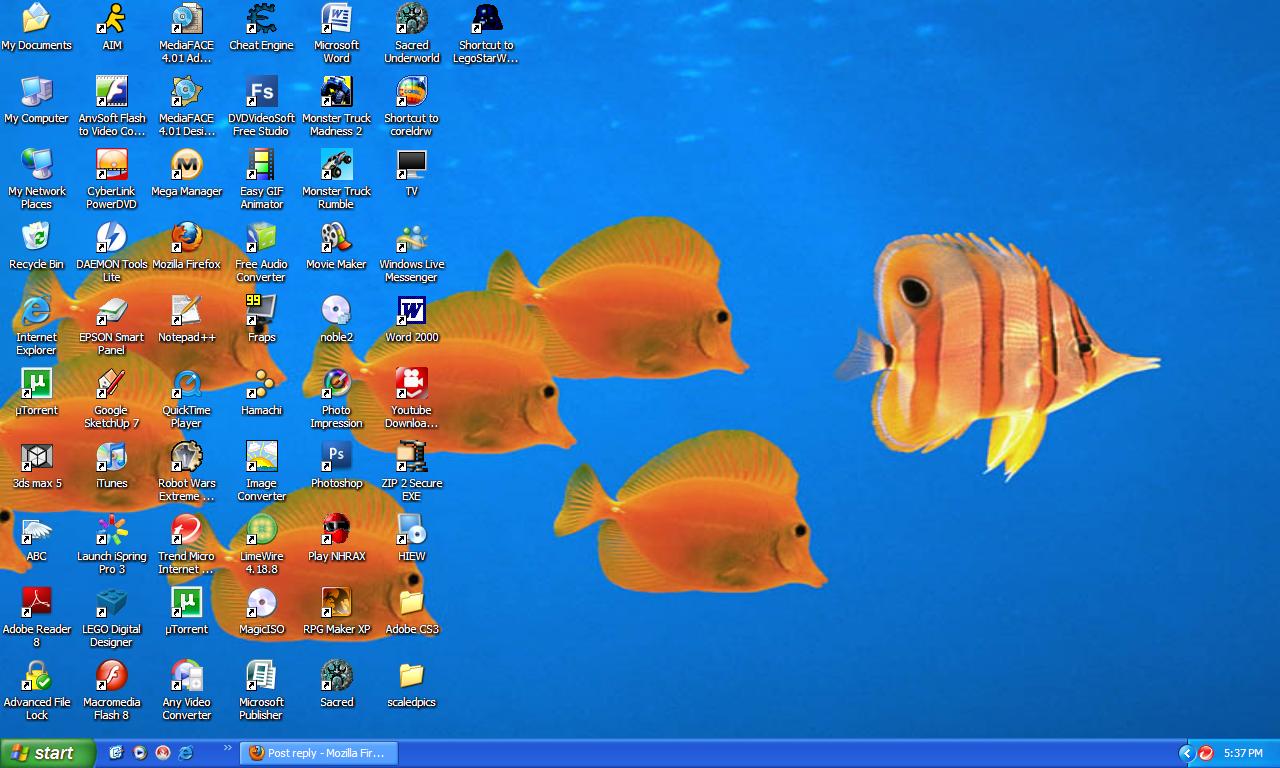Image resolution: width=1280 pixels, height=768 pixels.
Task: Select the RPG Maker XP shortcut
Action: [x=336, y=604]
